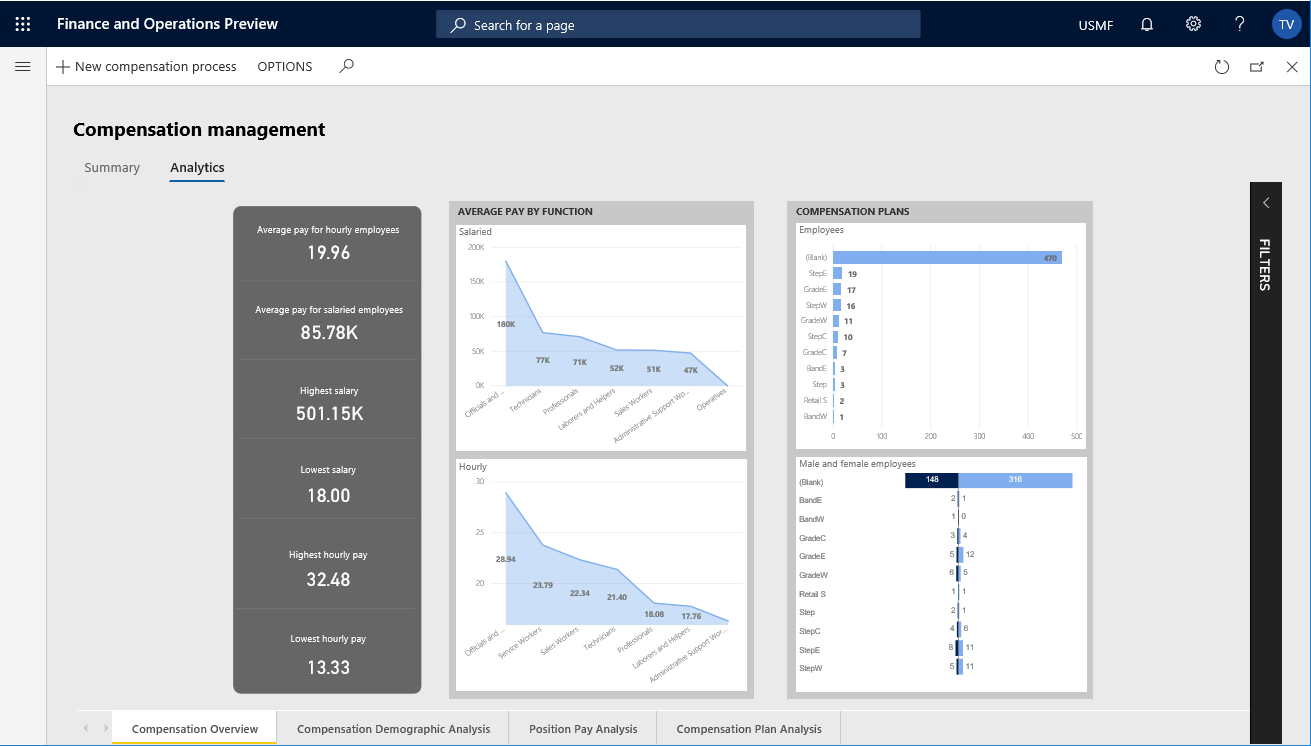
Task: Open the OPTIONS menu
Action: pos(284,66)
